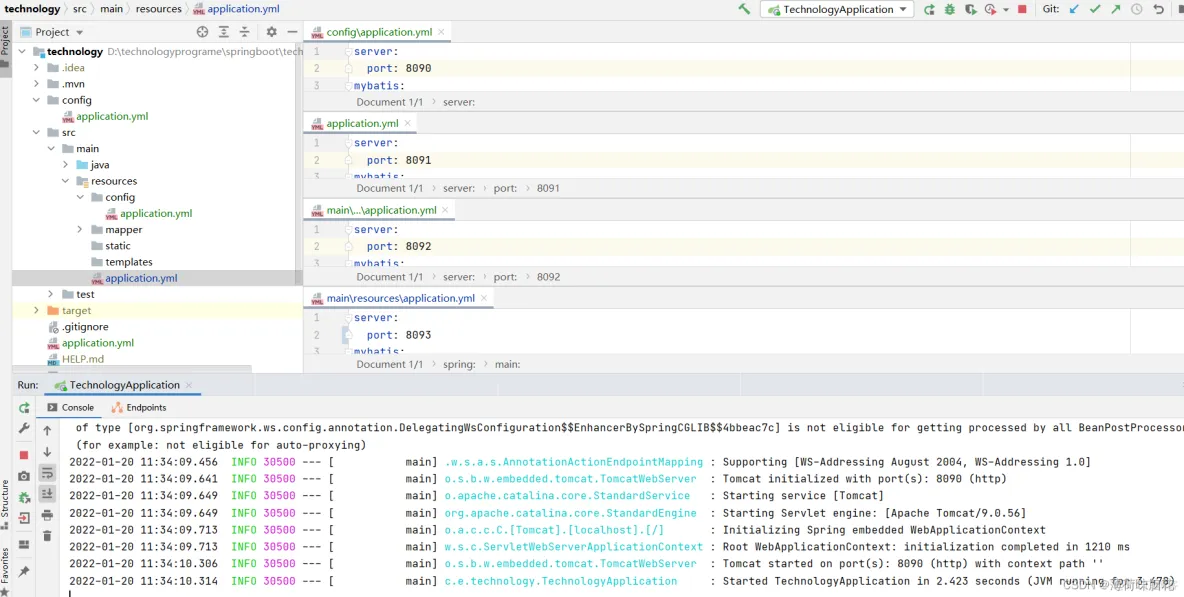This screenshot has height=597, width=1184.
Task: Toggle soft-wrap in console sidebar
Action: (47, 473)
